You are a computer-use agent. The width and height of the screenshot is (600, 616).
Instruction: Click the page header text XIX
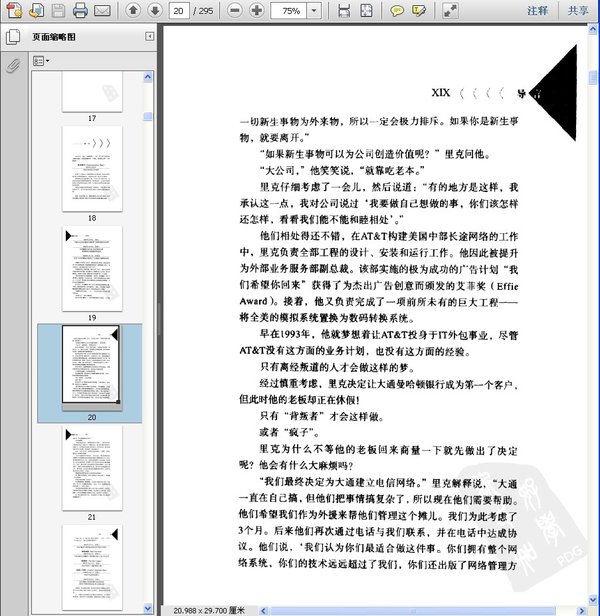click(x=440, y=93)
